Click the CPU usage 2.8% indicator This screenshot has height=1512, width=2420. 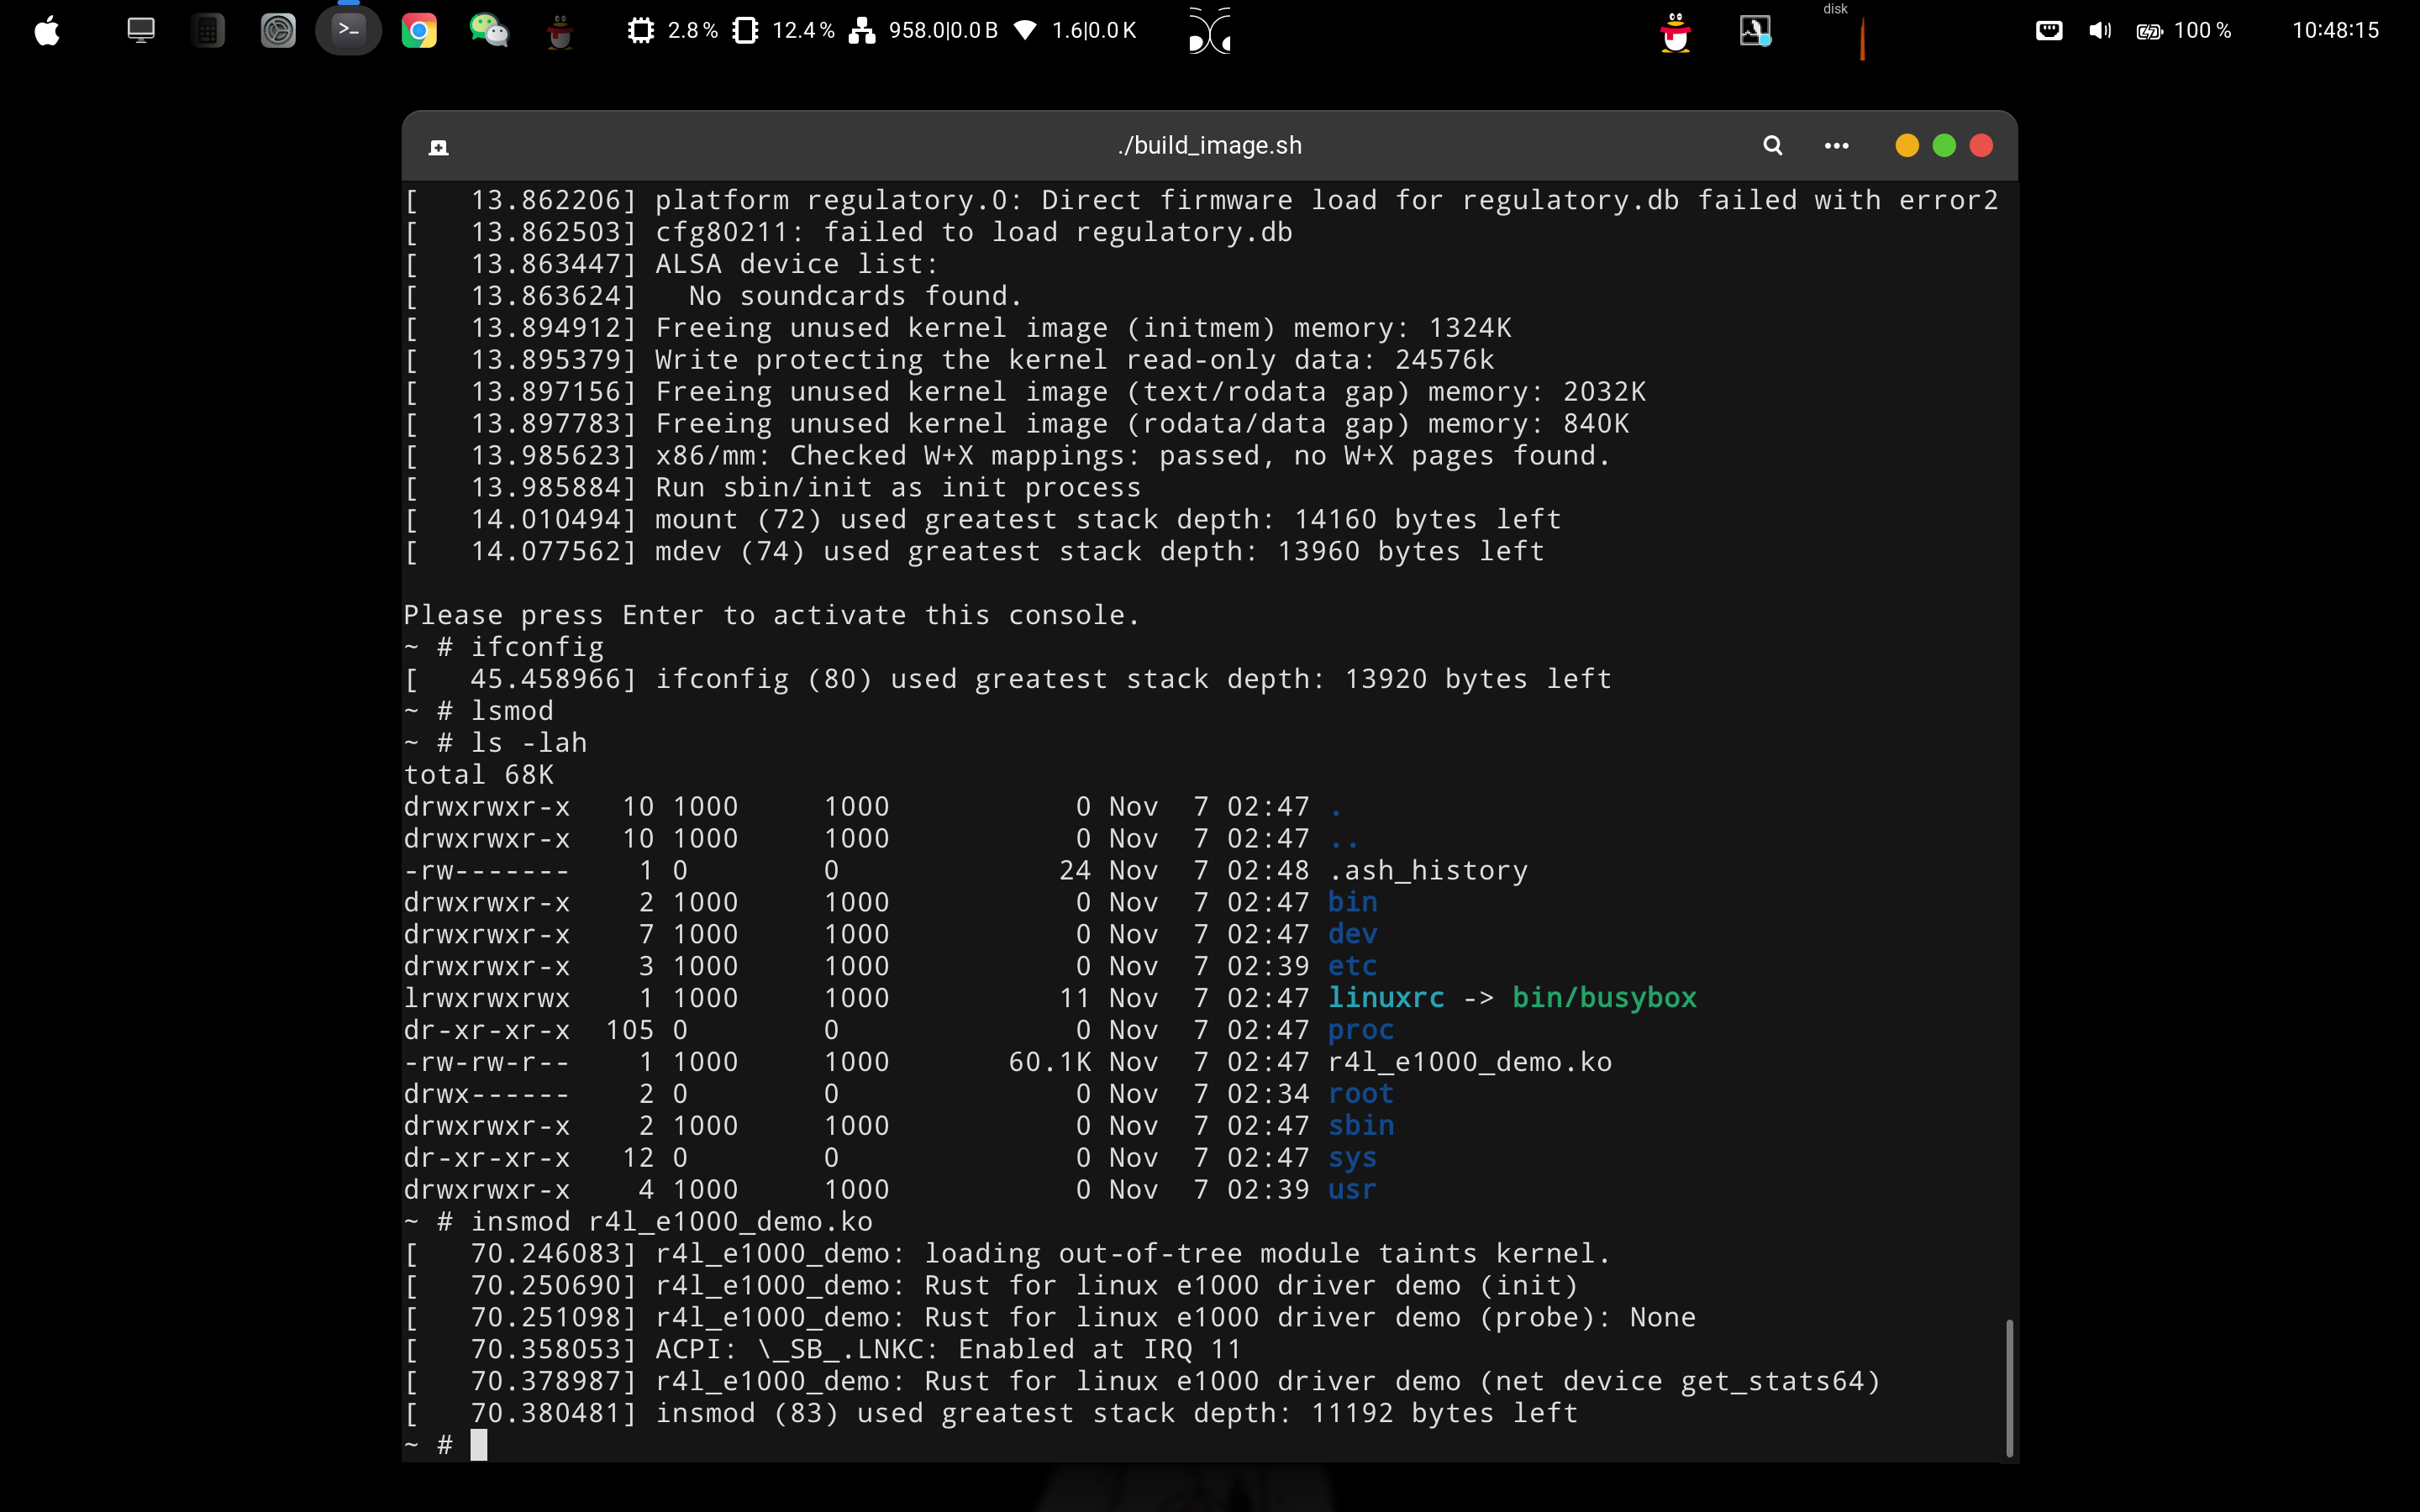point(673,31)
